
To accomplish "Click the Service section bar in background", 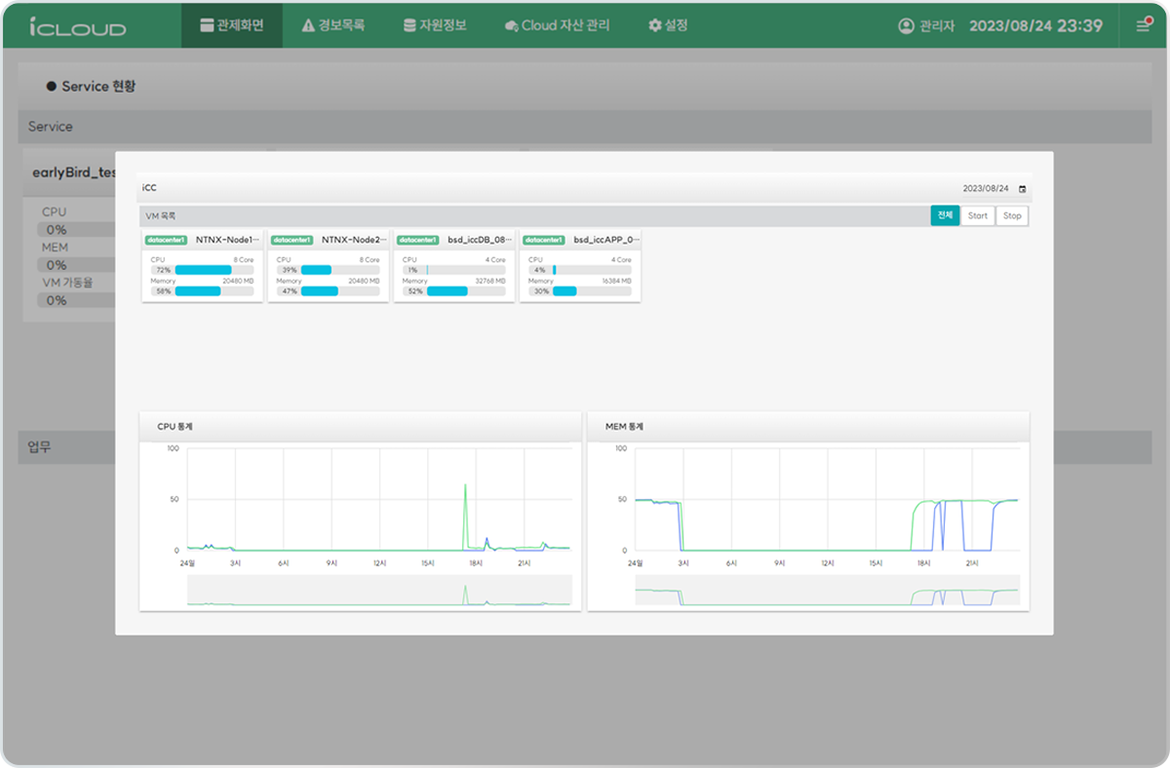I will point(585,127).
